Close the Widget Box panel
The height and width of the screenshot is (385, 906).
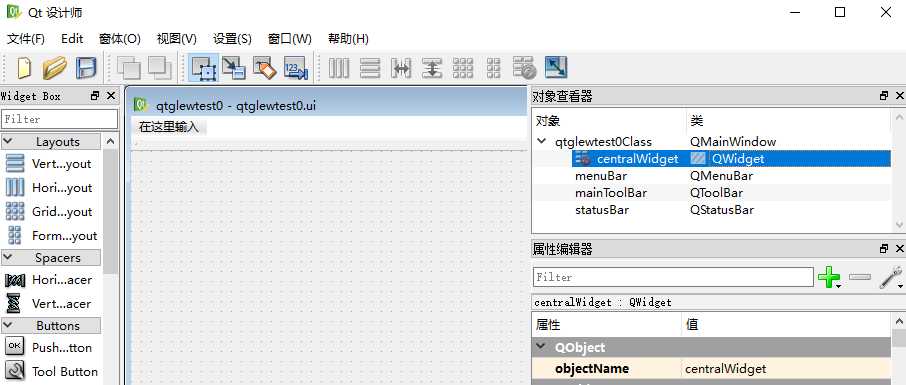point(111,96)
